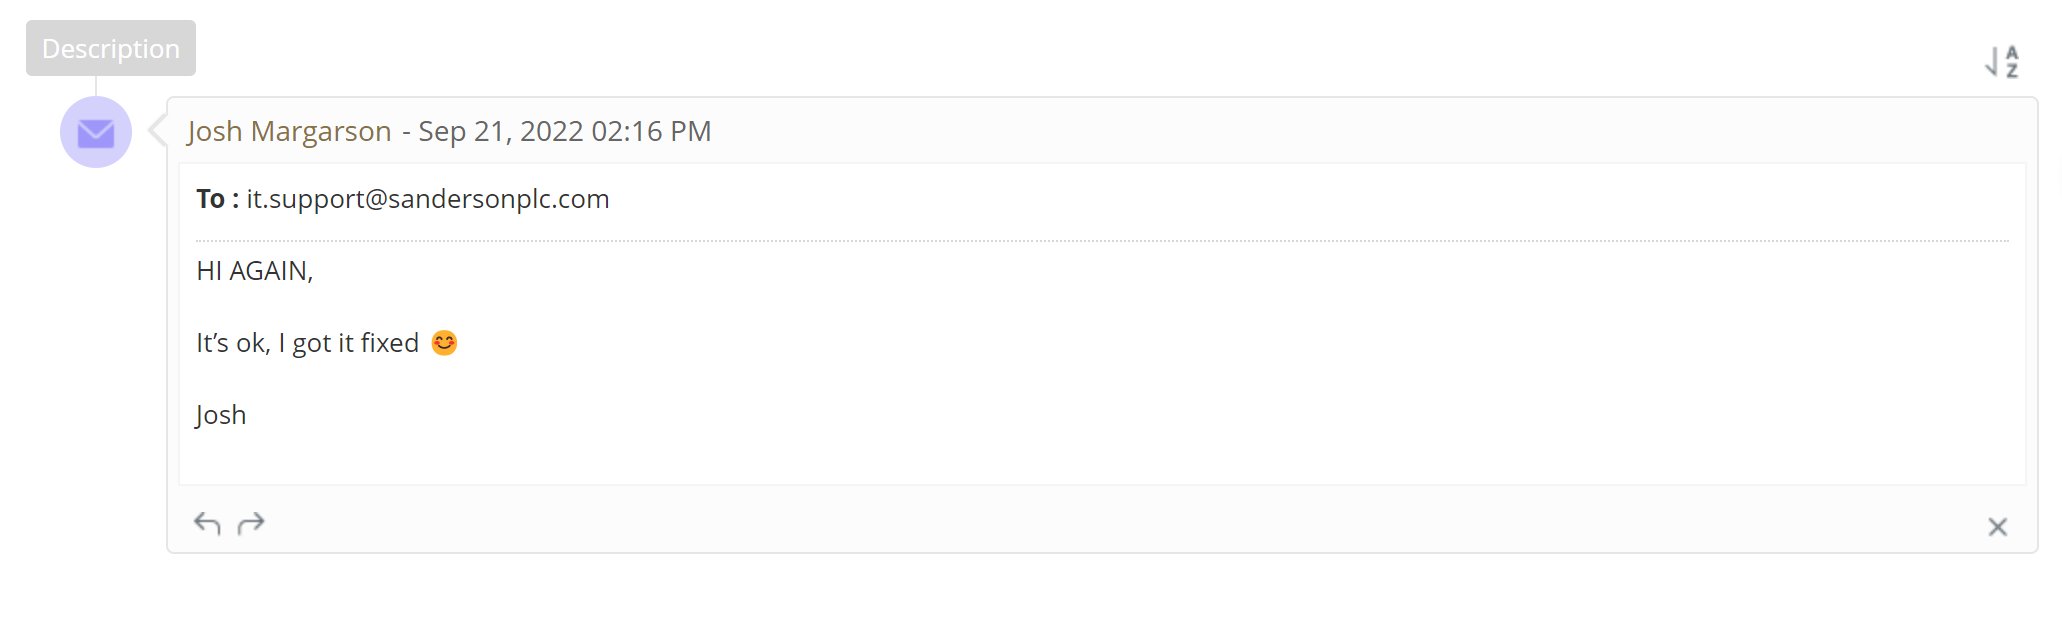Image resolution: width=2062 pixels, height=618 pixels.
Task: Click the purple mail envelope icon
Action: point(96,132)
